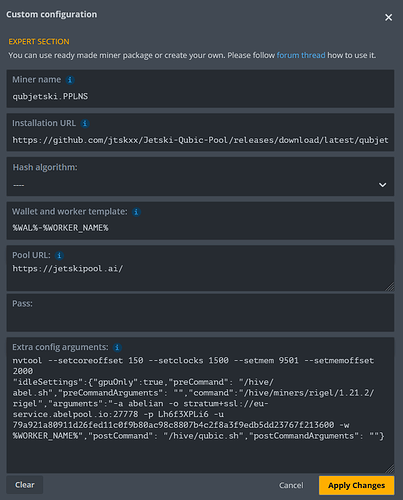Grab the Pool URL textarea resize handle
The image size is (403, 500).
point(390,287)
